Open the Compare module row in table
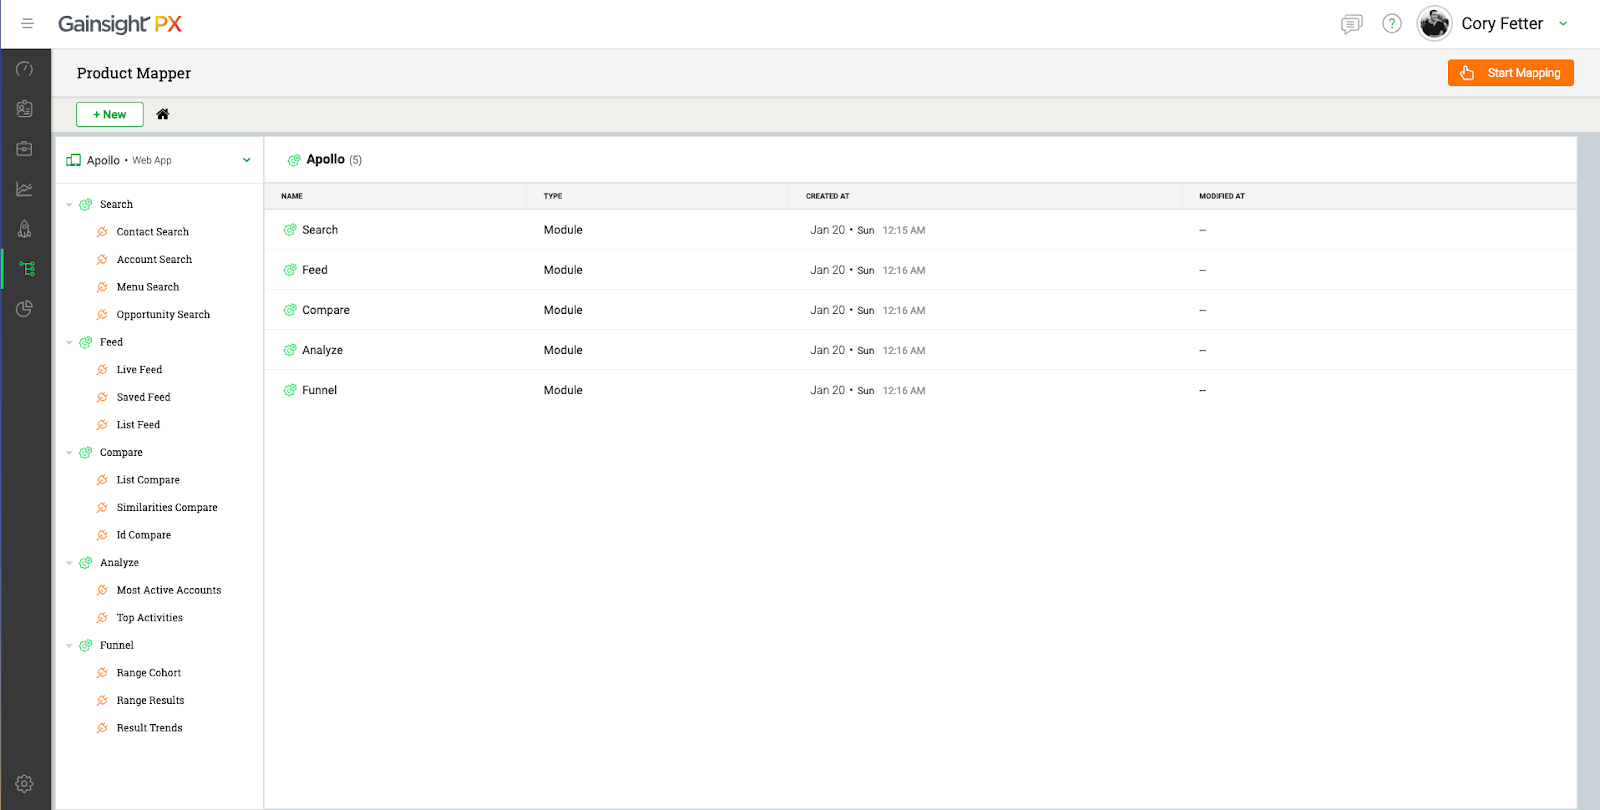 [326, 310]
